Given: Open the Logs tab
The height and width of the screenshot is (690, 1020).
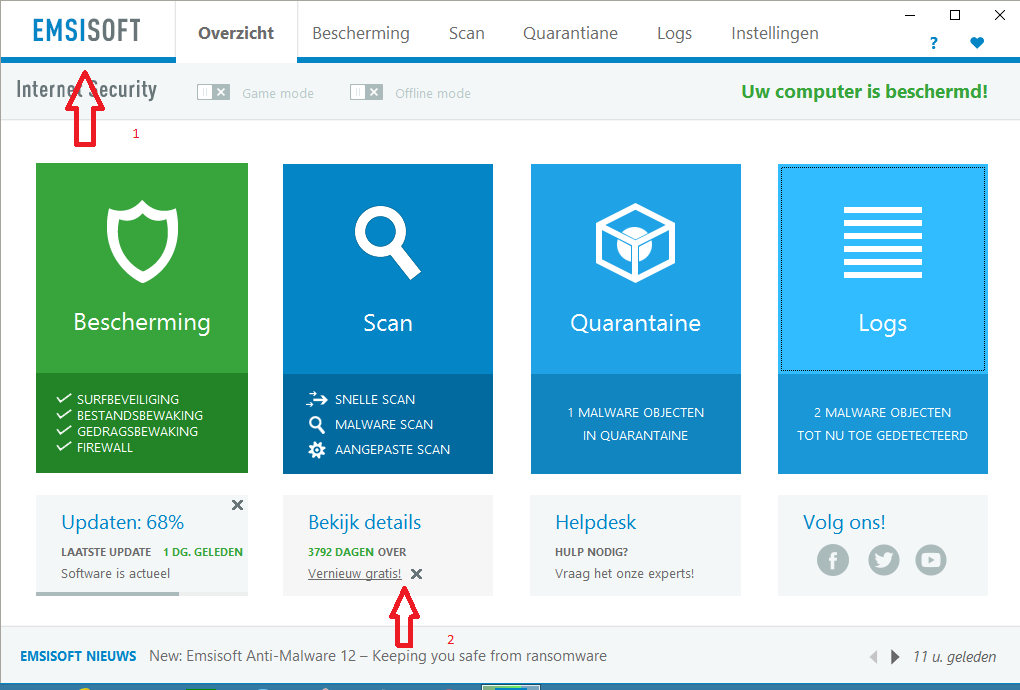Looking at the screenshot, I should pos(675,33).
